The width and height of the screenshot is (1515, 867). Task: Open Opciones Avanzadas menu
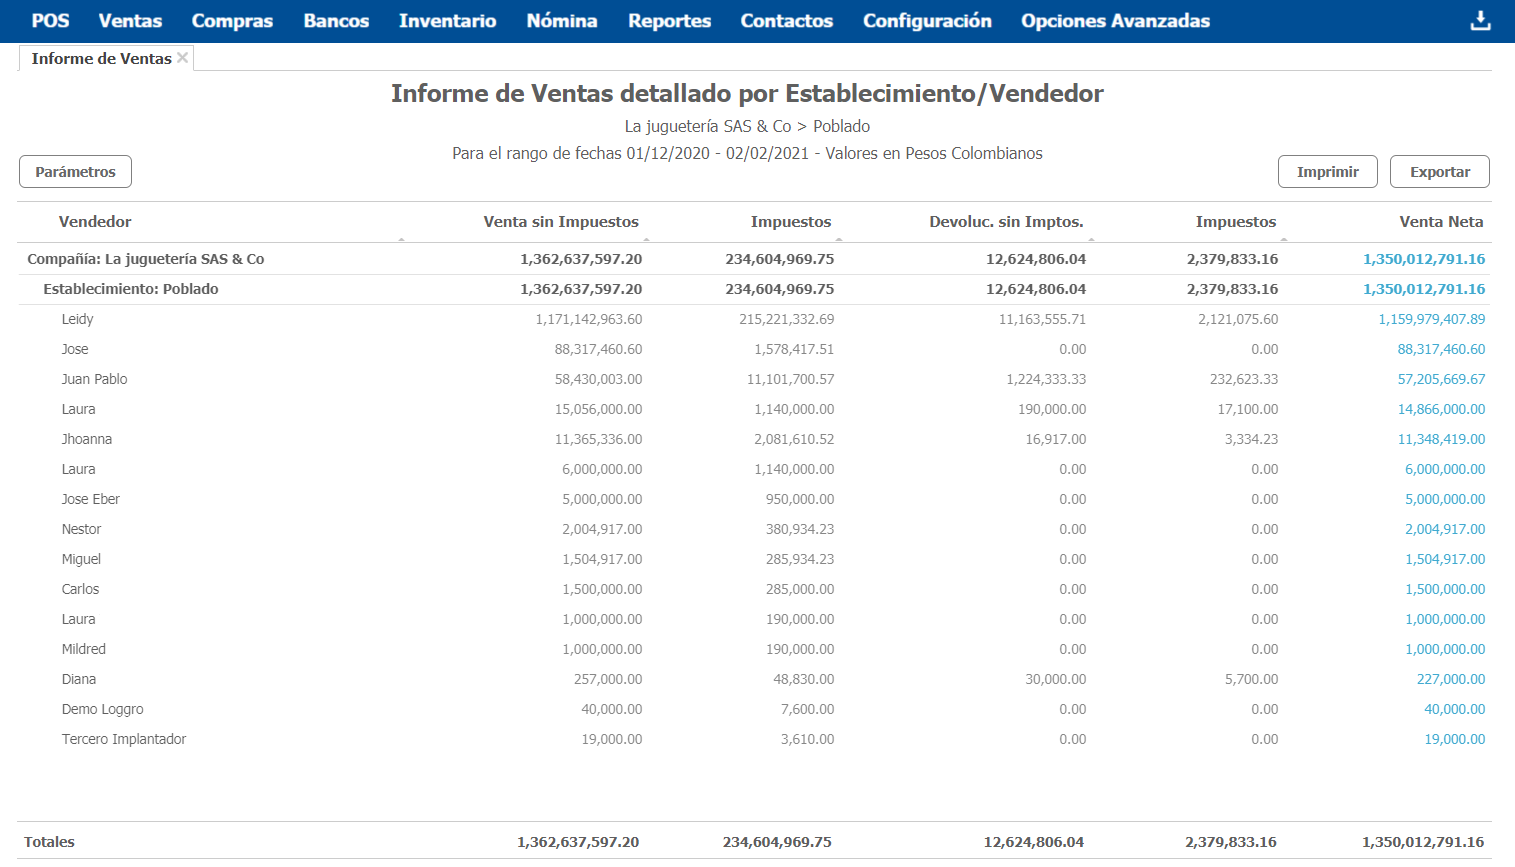point(1115,21)
